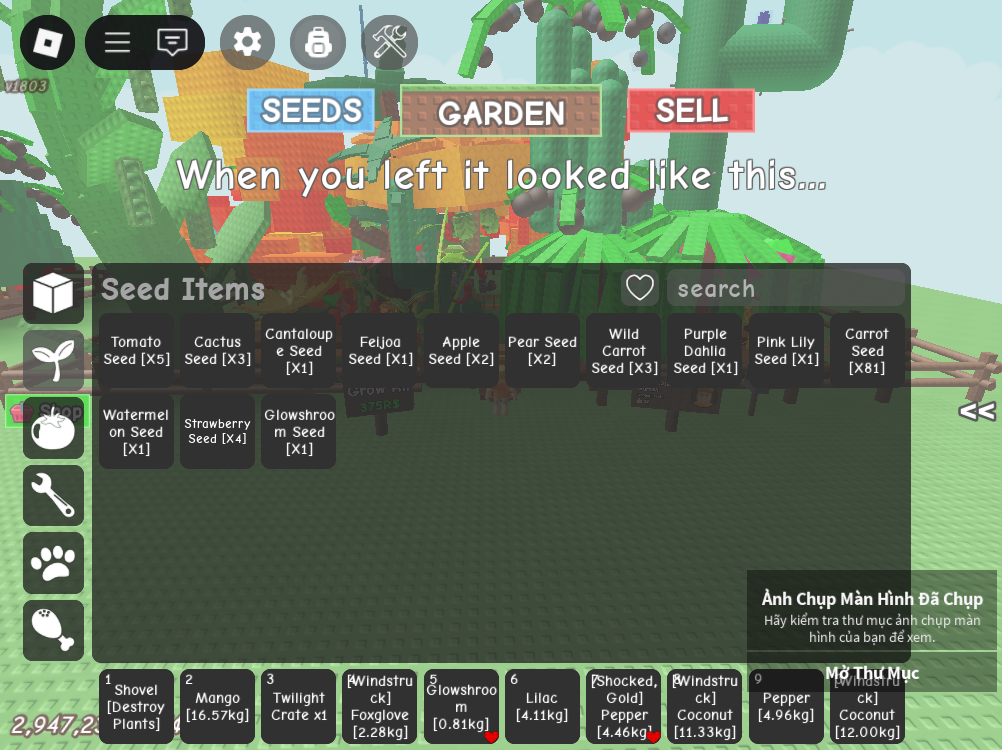This screenshot has height=750, width=1002.
Task: Go to the GARDEN button
Action: click(501, 112)
